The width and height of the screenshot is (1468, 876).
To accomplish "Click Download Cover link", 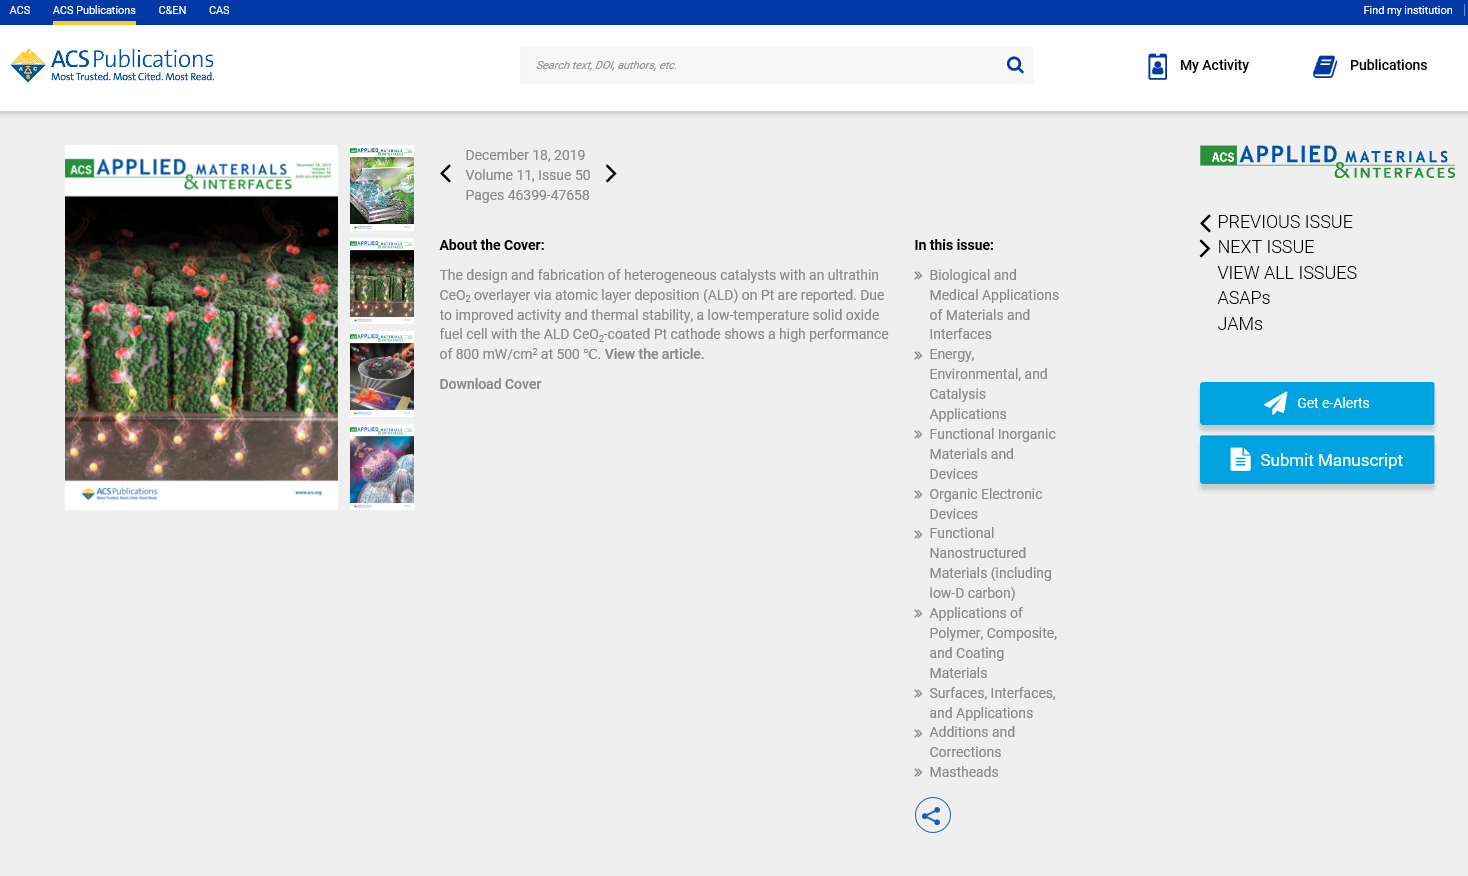I will click(490, 384).
